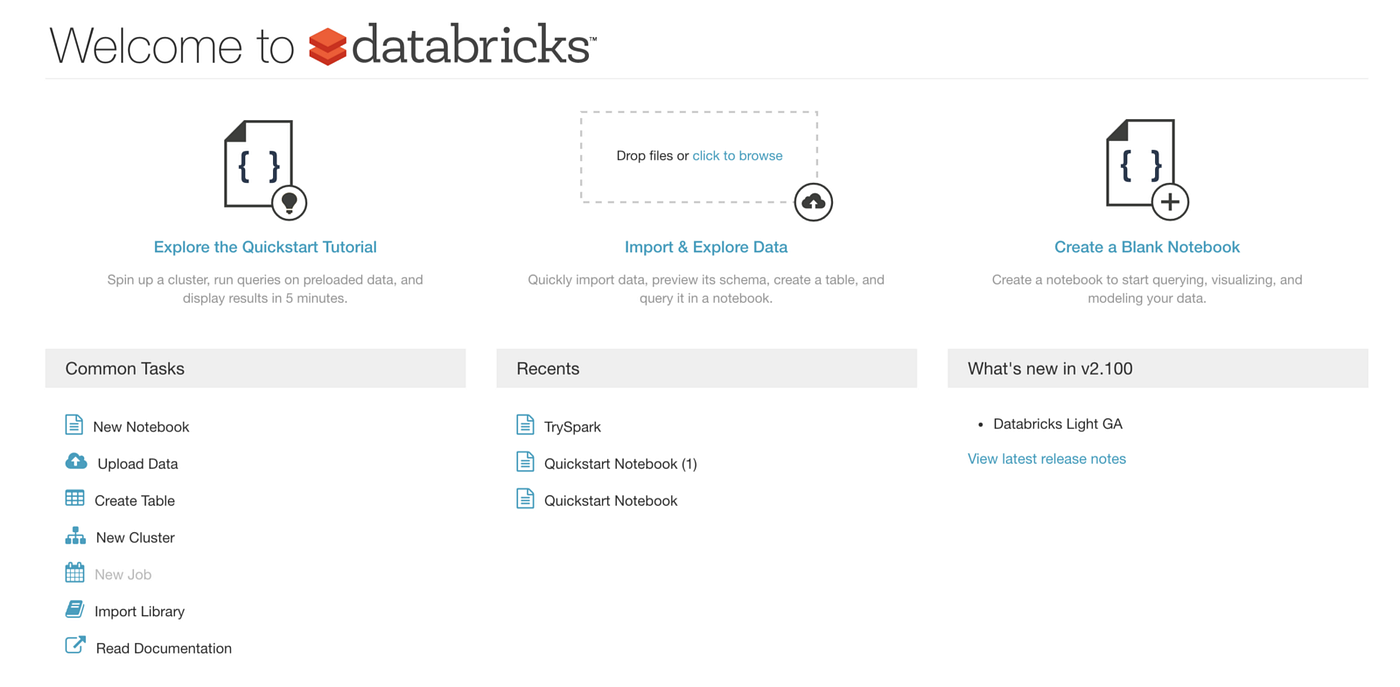This screenshot has height=687, width=1400.
Task: Open the TrySpark recent notebook
Action: [572, 427]
